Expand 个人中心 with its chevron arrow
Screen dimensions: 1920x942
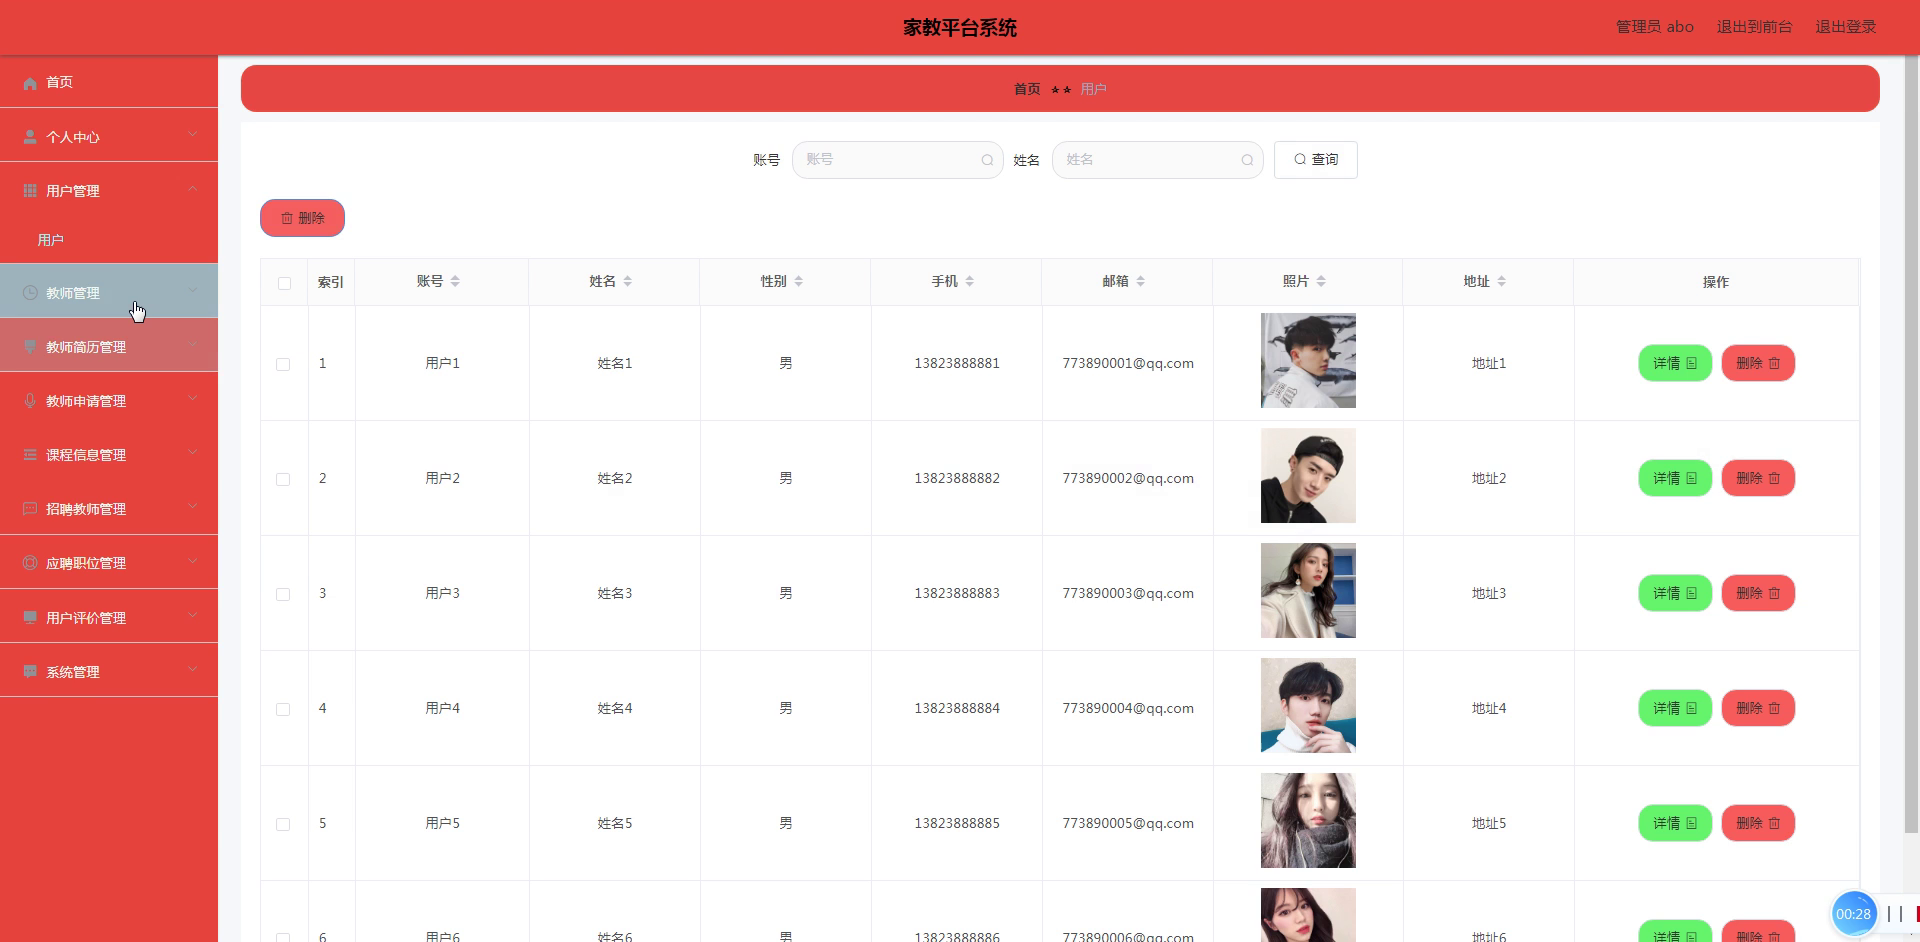(192, 135)
